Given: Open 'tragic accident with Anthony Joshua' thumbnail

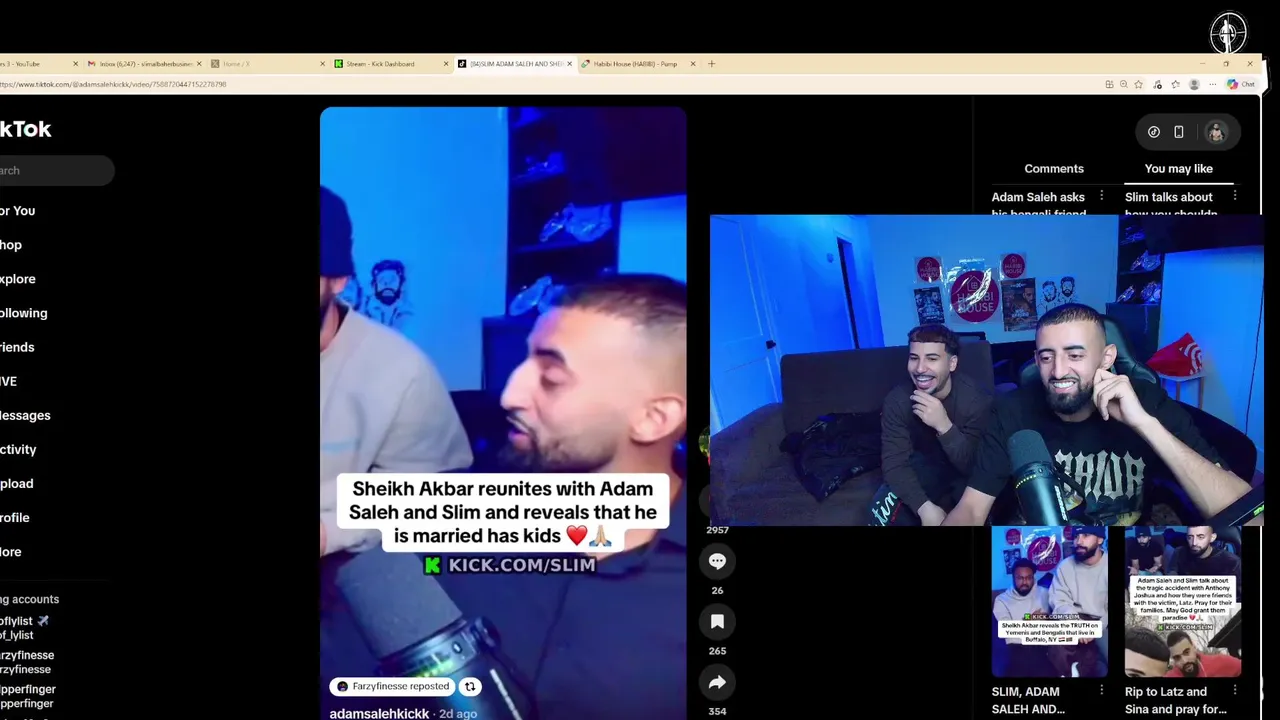Looking at the screenshot, I should click(x=1182, y=601).
